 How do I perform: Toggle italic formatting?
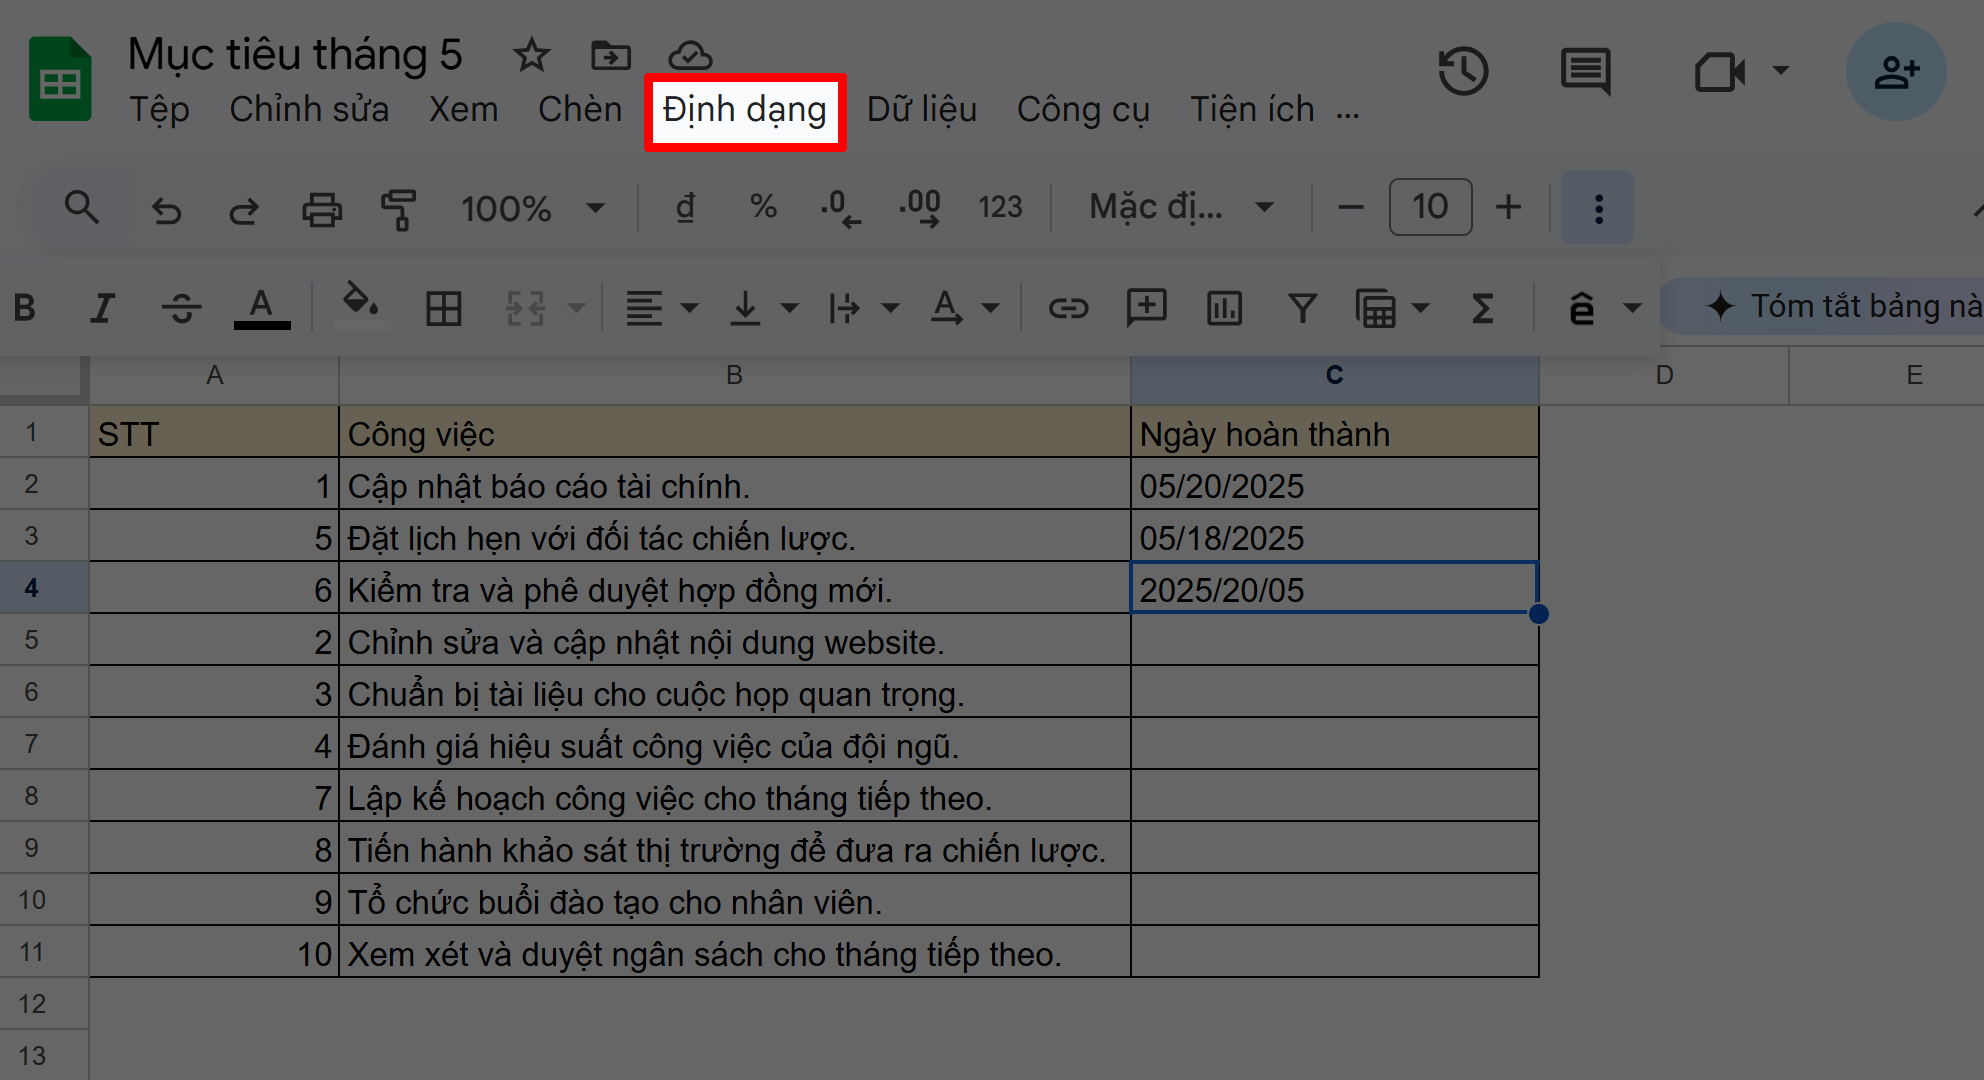[x=103, y=308]
